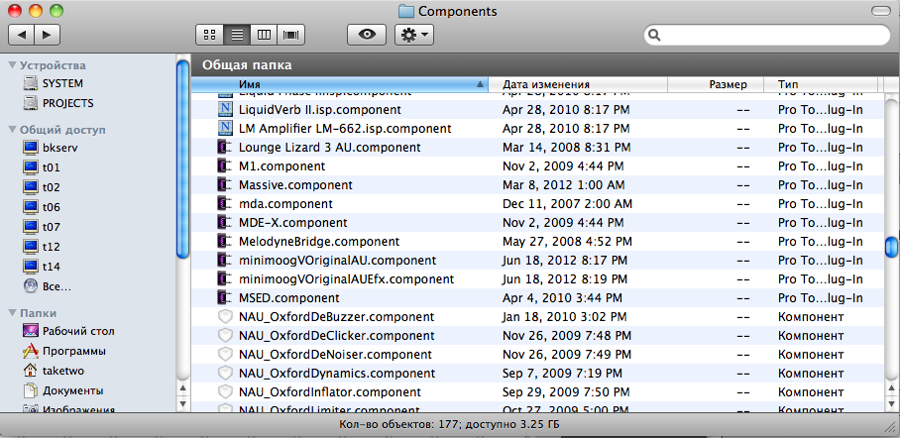Click the search field
Image resolution: width=900 pixels, height=438 pixels.
tap(766, 35)
